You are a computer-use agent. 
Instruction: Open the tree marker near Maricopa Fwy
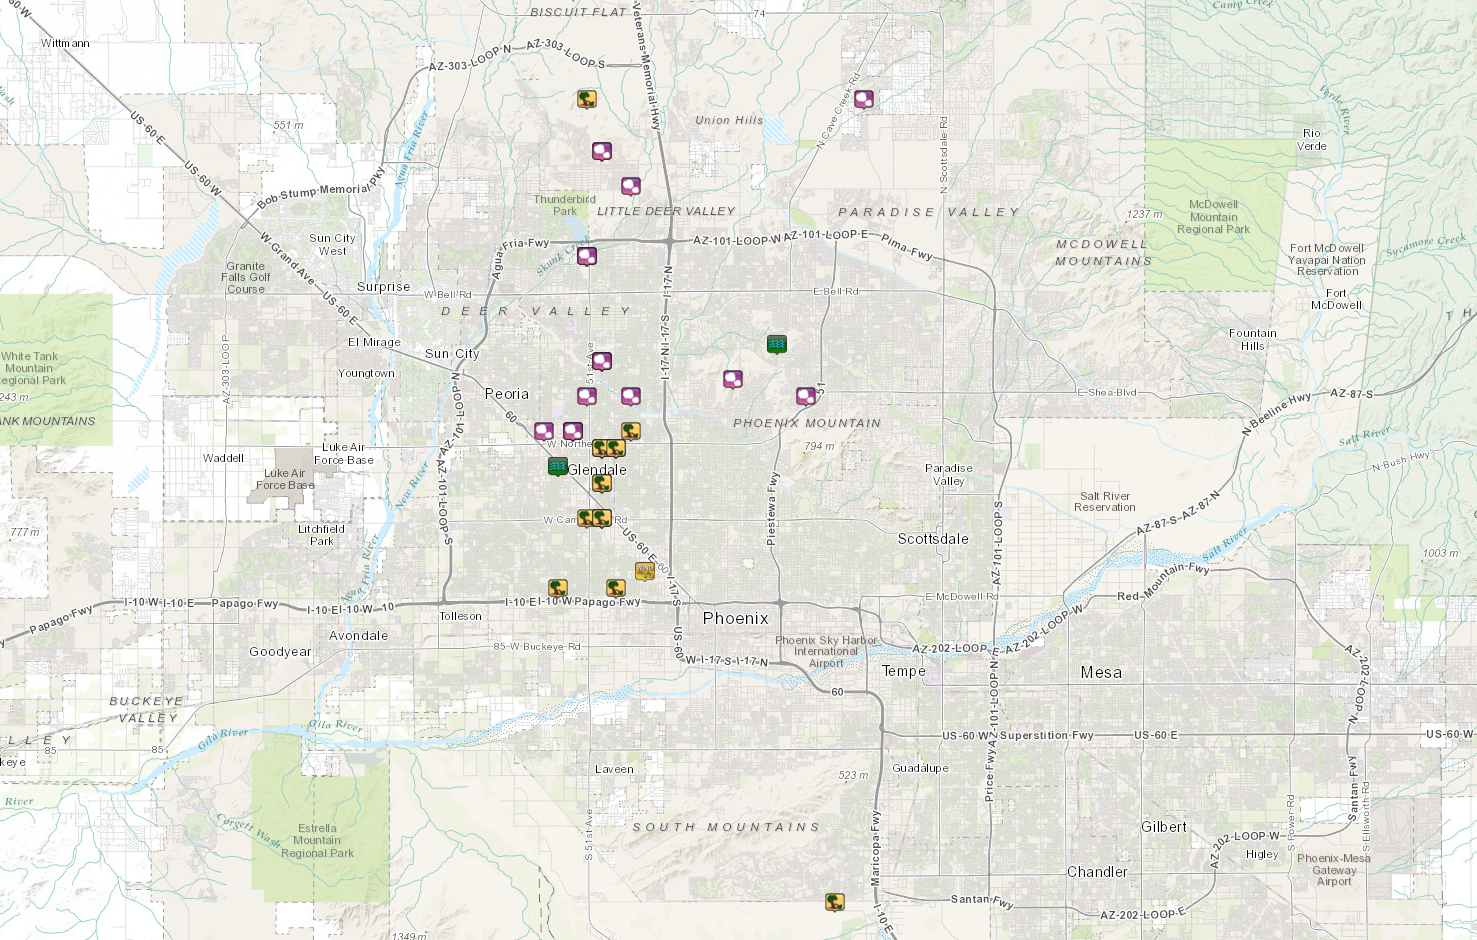tap(834, 902)
